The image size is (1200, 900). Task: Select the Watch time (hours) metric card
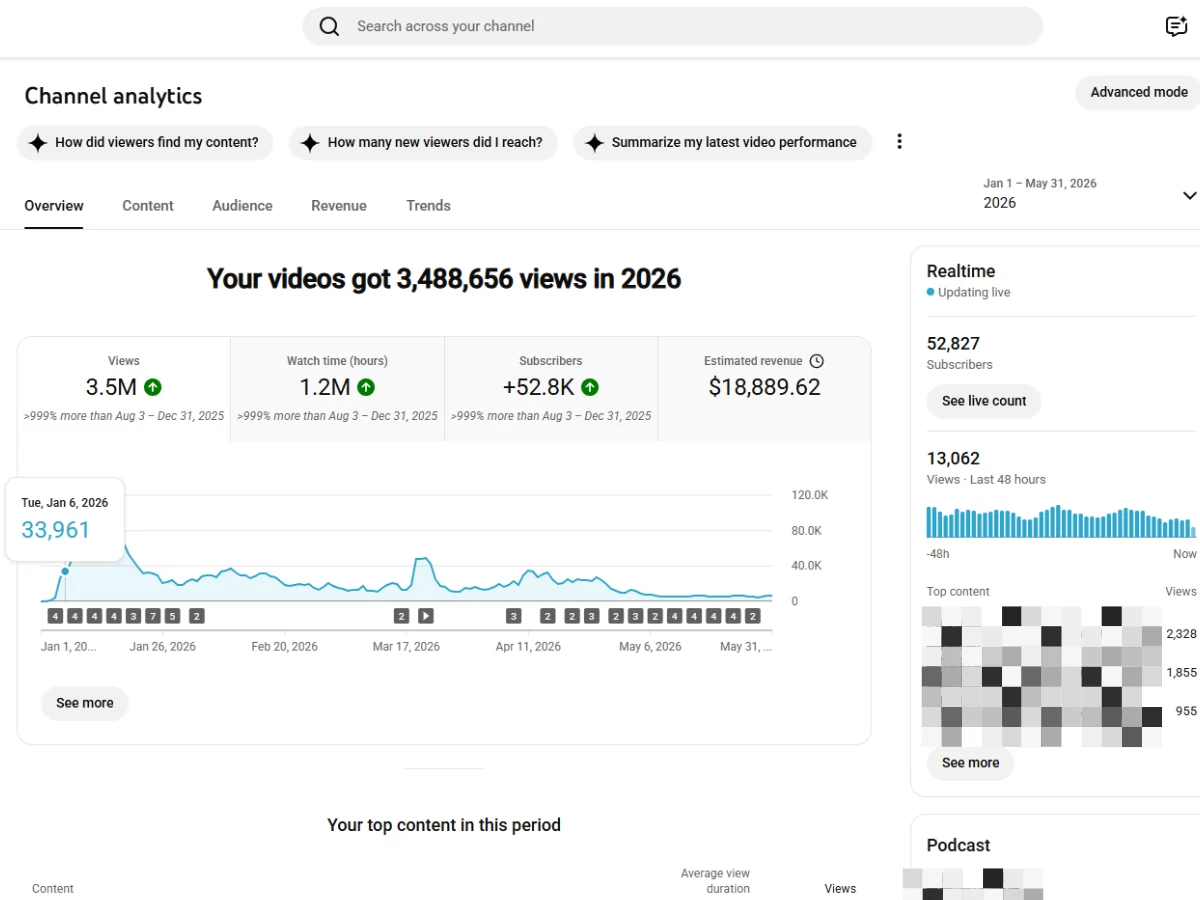337,389
